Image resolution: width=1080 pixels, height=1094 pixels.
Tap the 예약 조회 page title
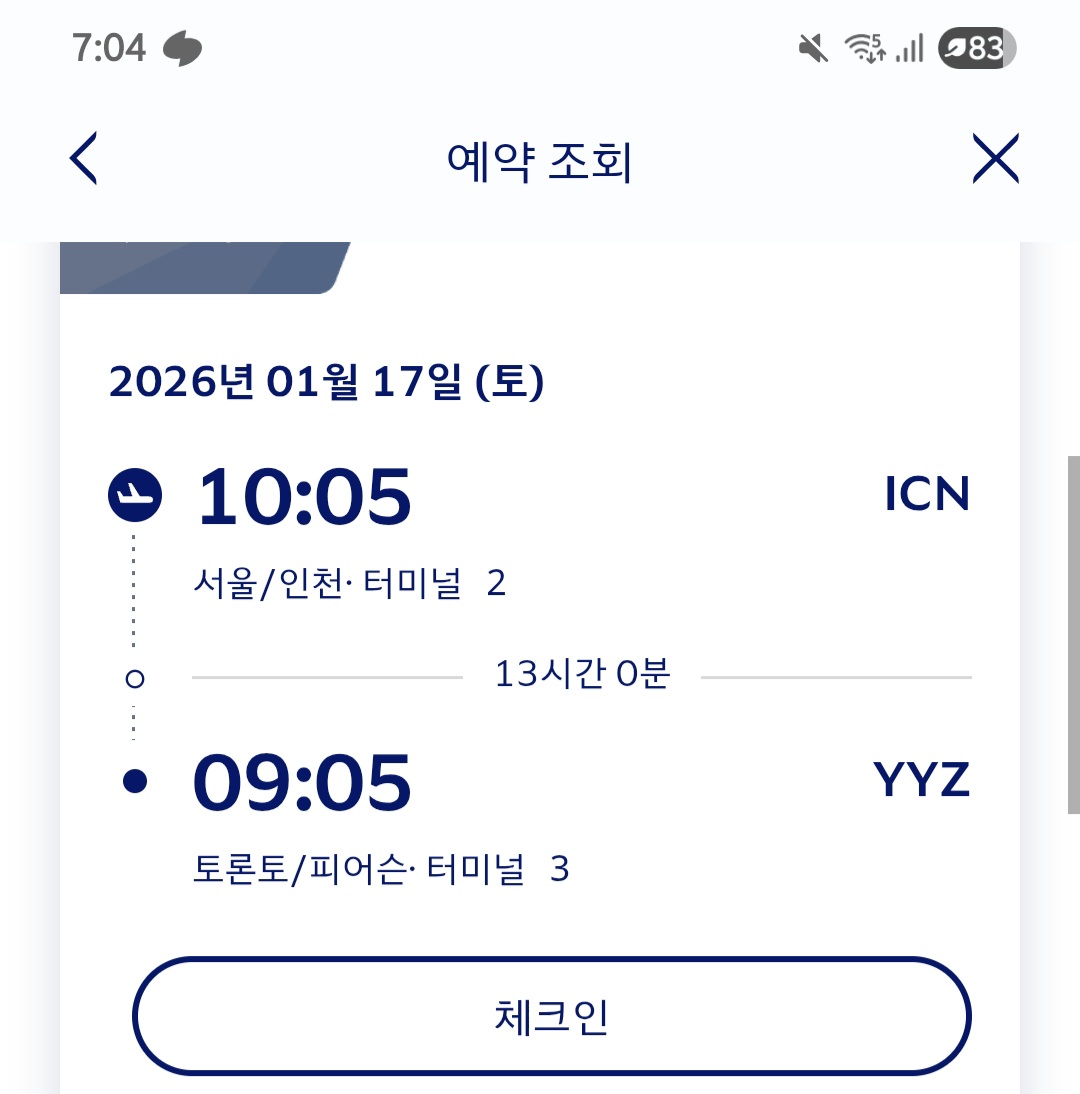pos(540,162)
